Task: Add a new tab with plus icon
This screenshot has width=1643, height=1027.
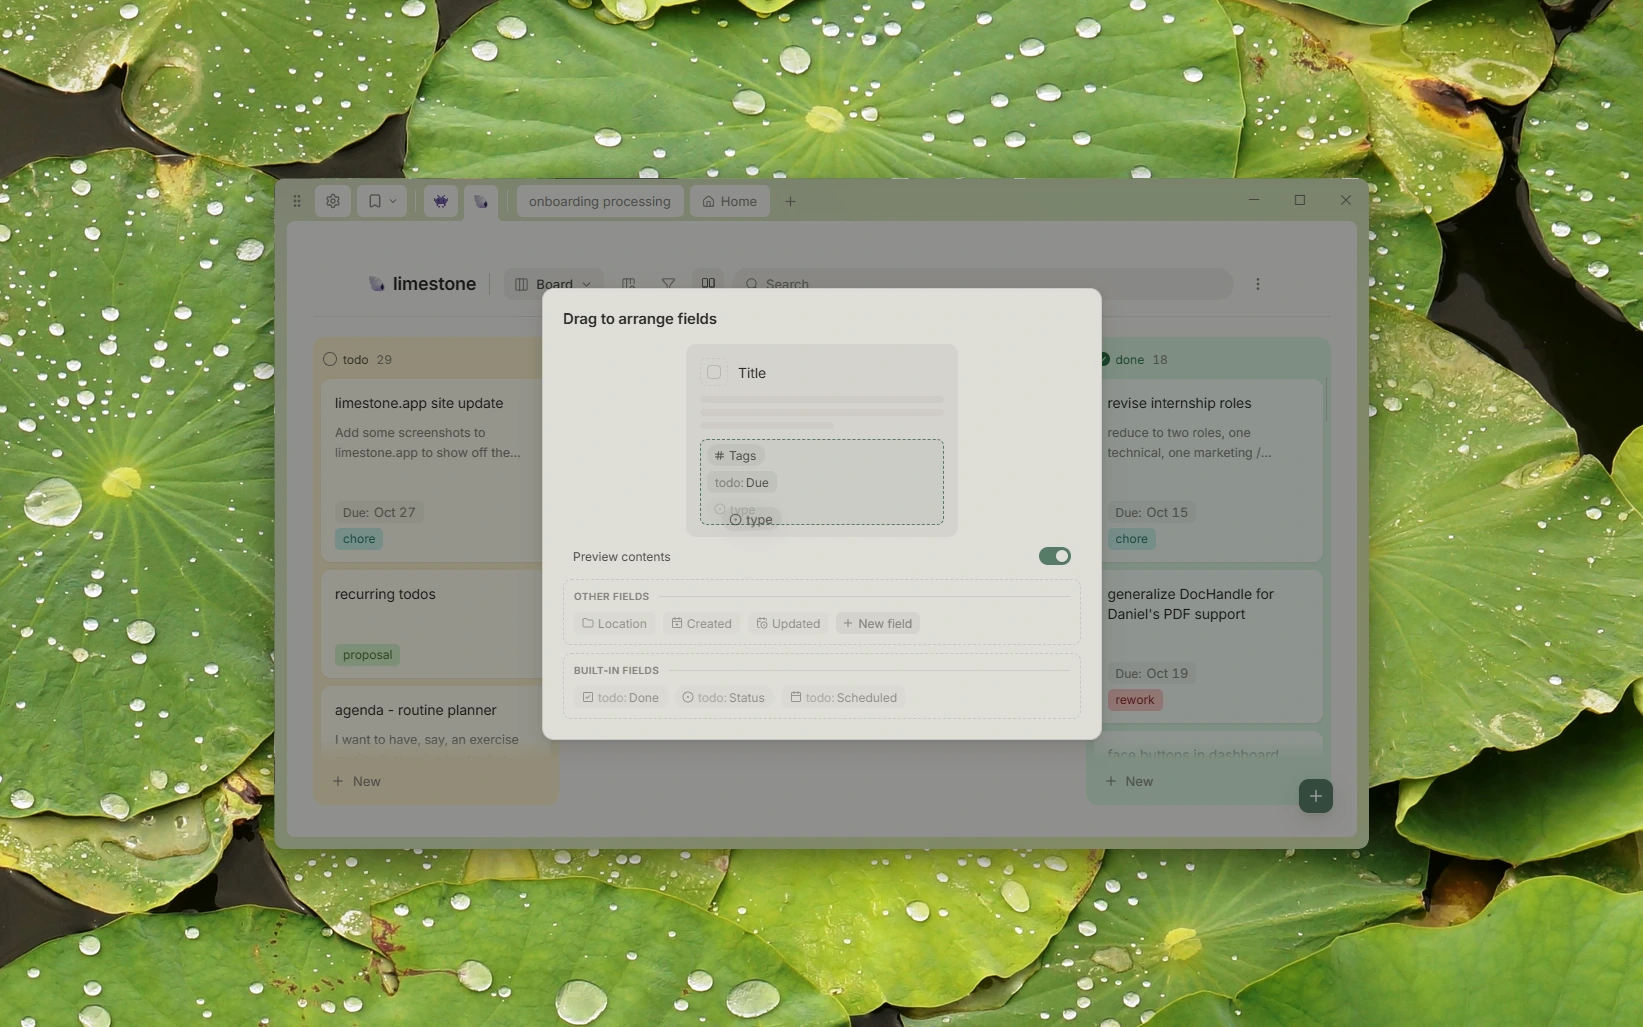Action: click(x=790, y=201)
